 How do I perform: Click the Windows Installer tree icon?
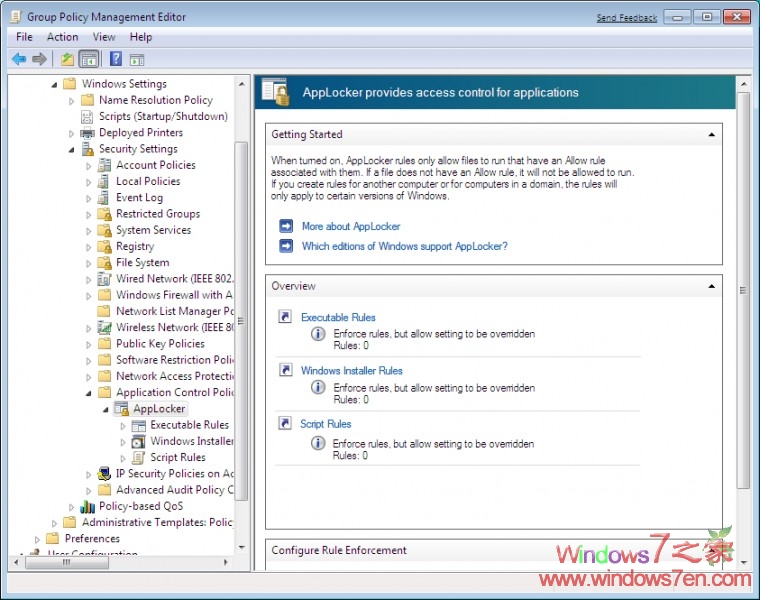[x=139, y=442]
